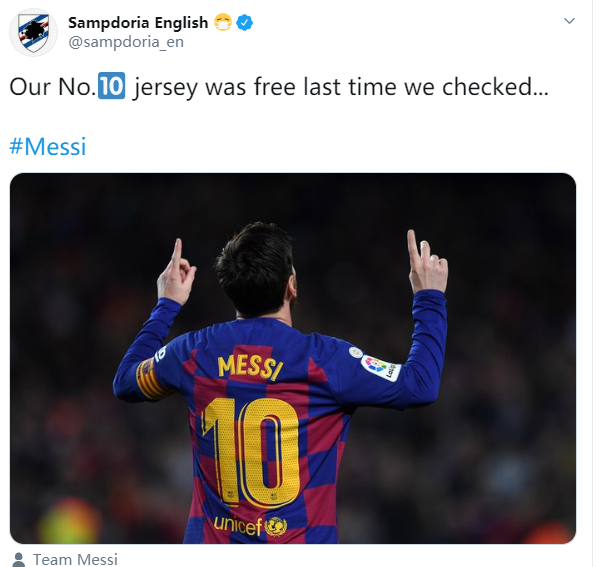
Task: Click the blue keycap 10 emoji
Action: [112, 86]
